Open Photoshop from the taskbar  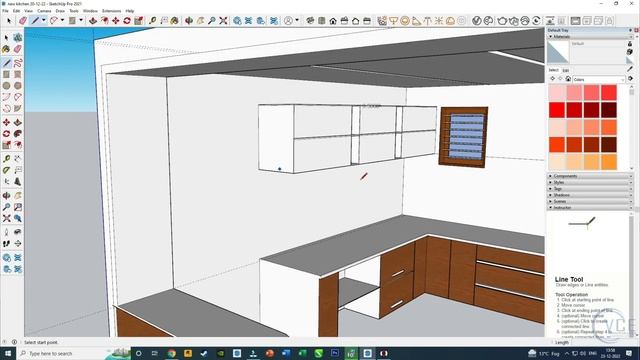pos(335,353)
